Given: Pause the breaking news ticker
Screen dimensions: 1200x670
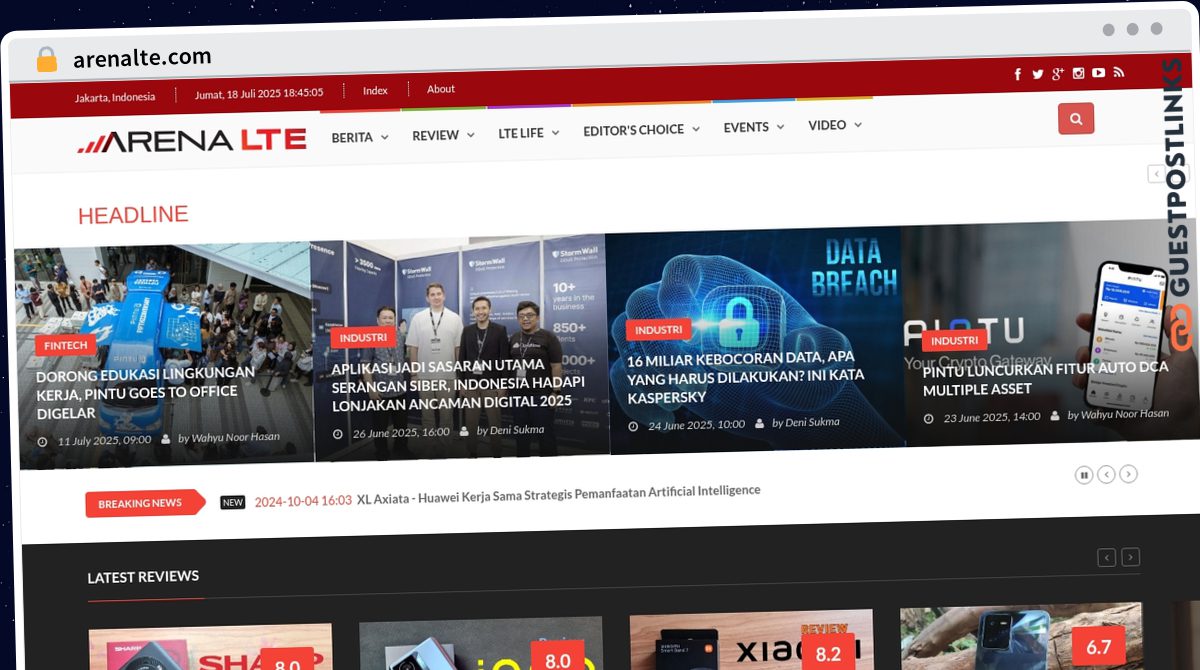Looking at the screenshot, I should click(1083, 475).
